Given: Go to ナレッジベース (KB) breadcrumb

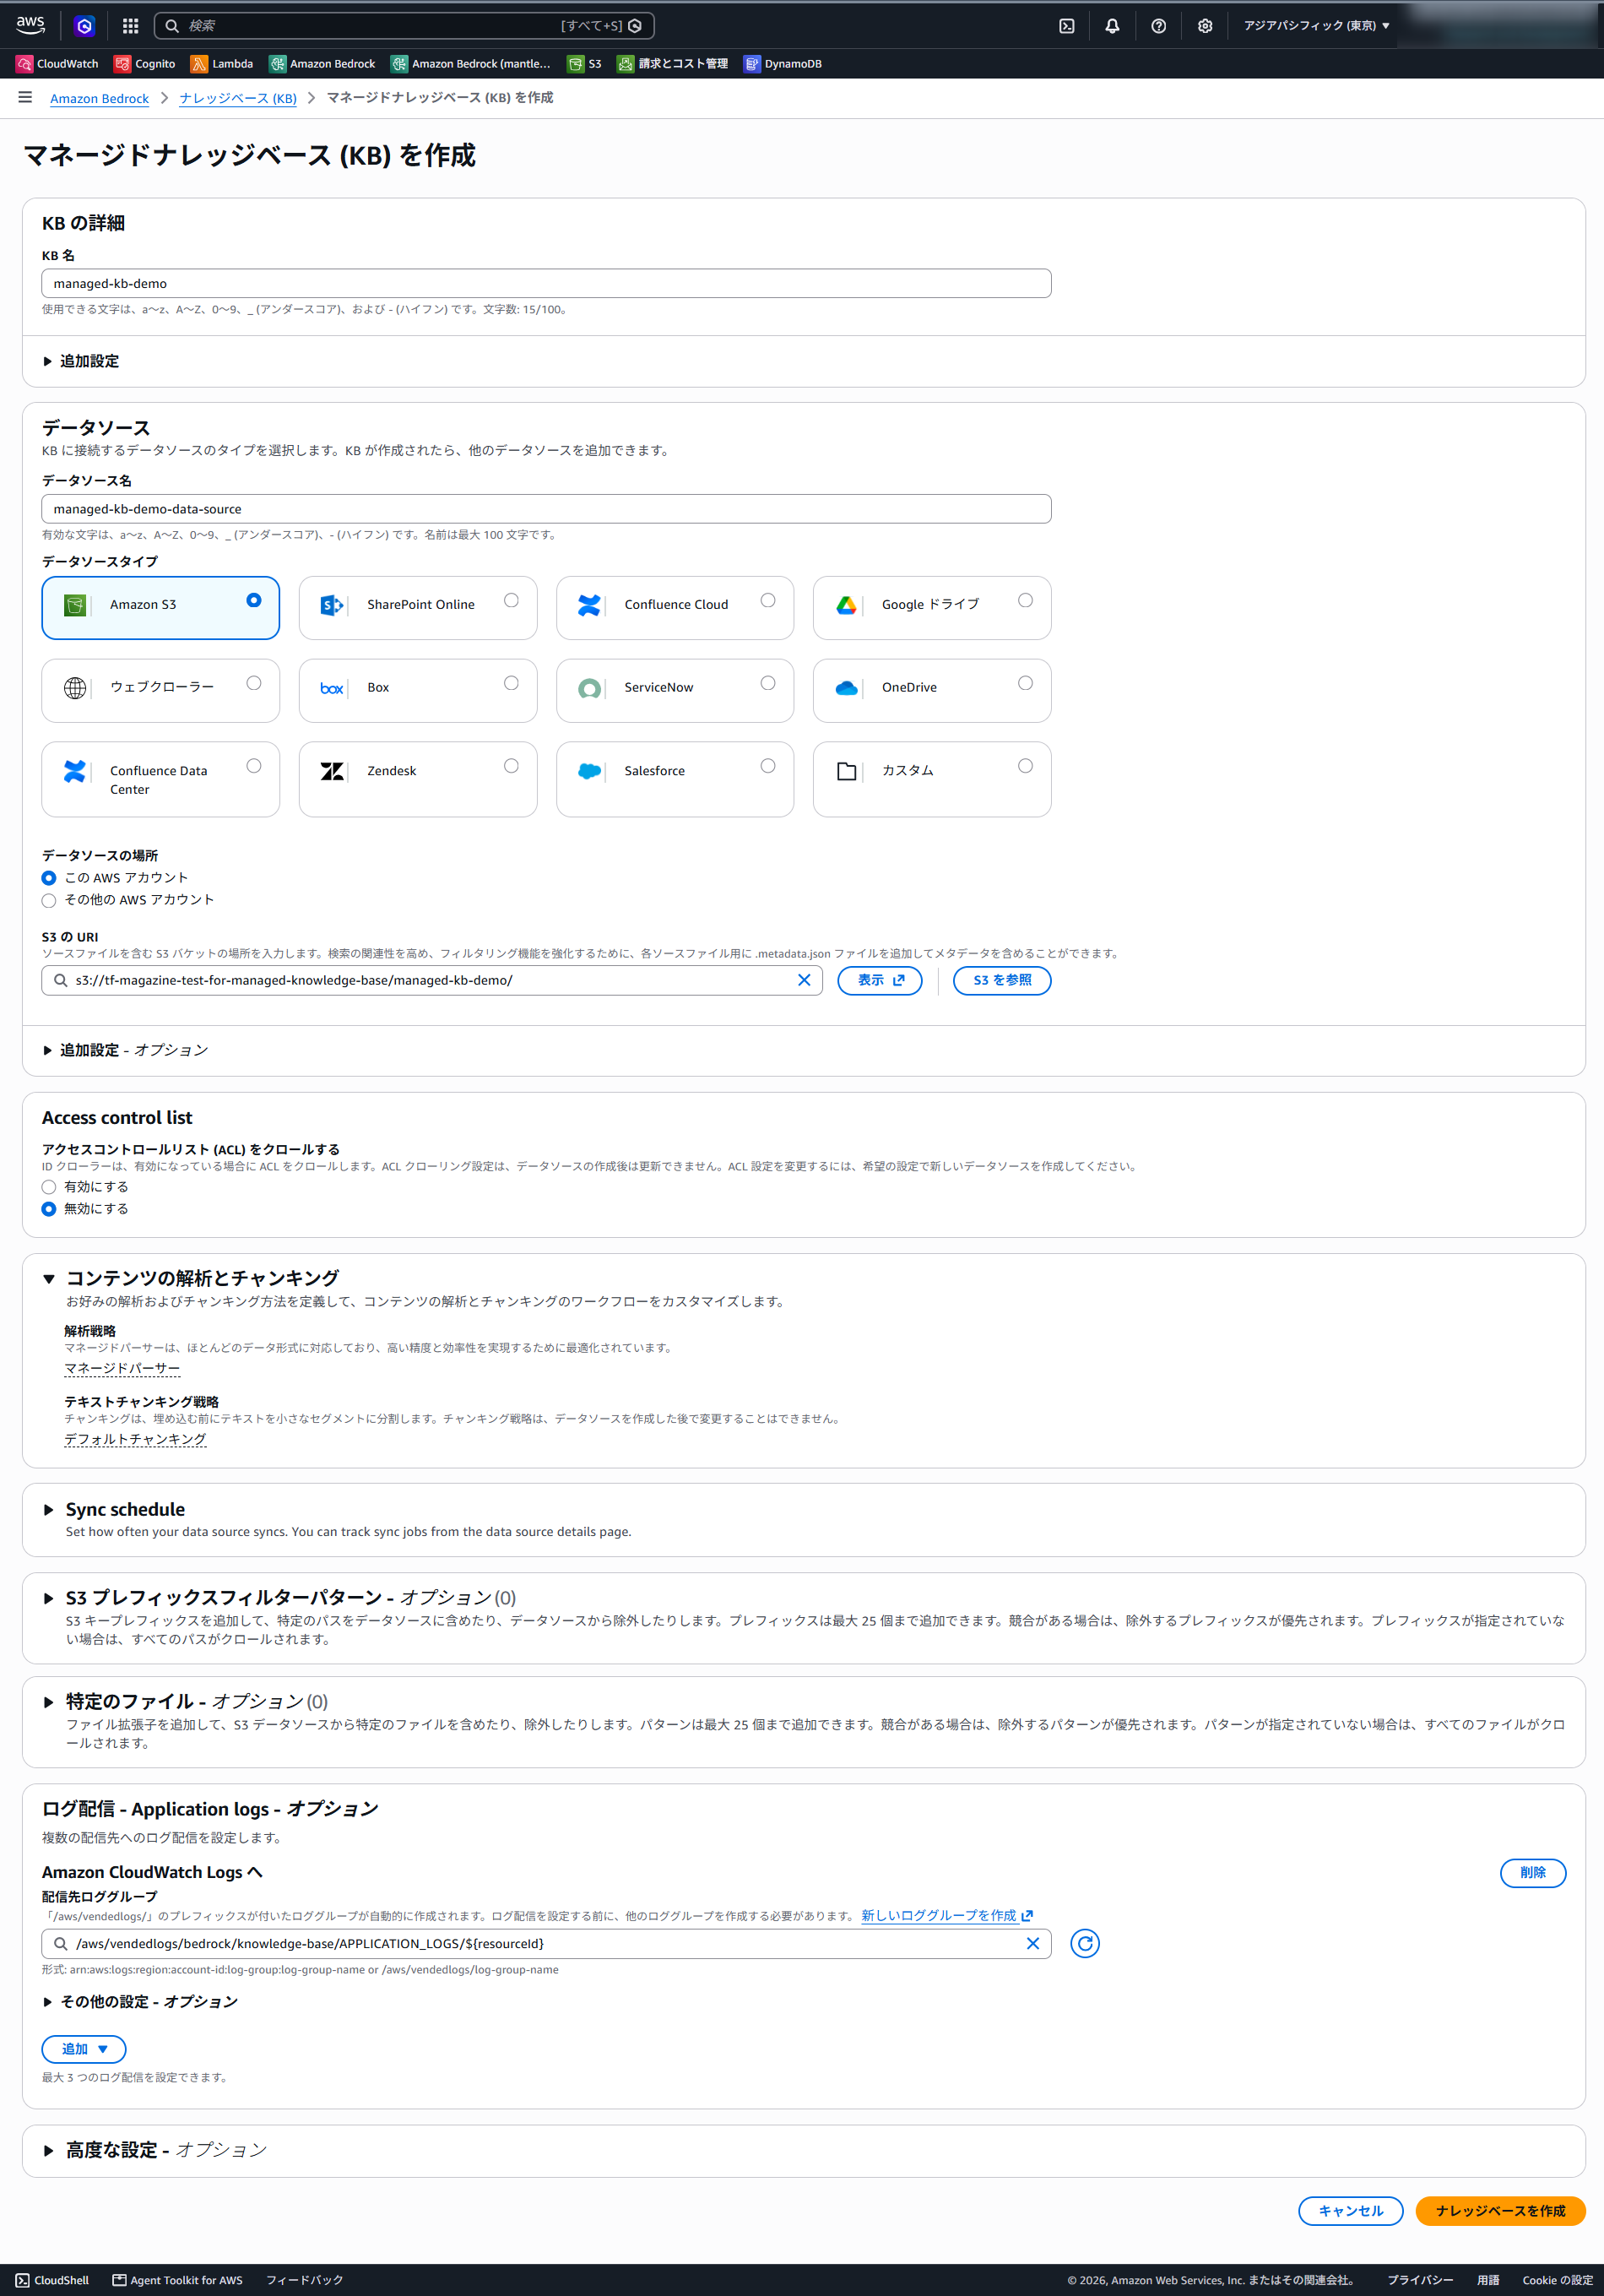Looking at the screenshot, I should point(238,98).
